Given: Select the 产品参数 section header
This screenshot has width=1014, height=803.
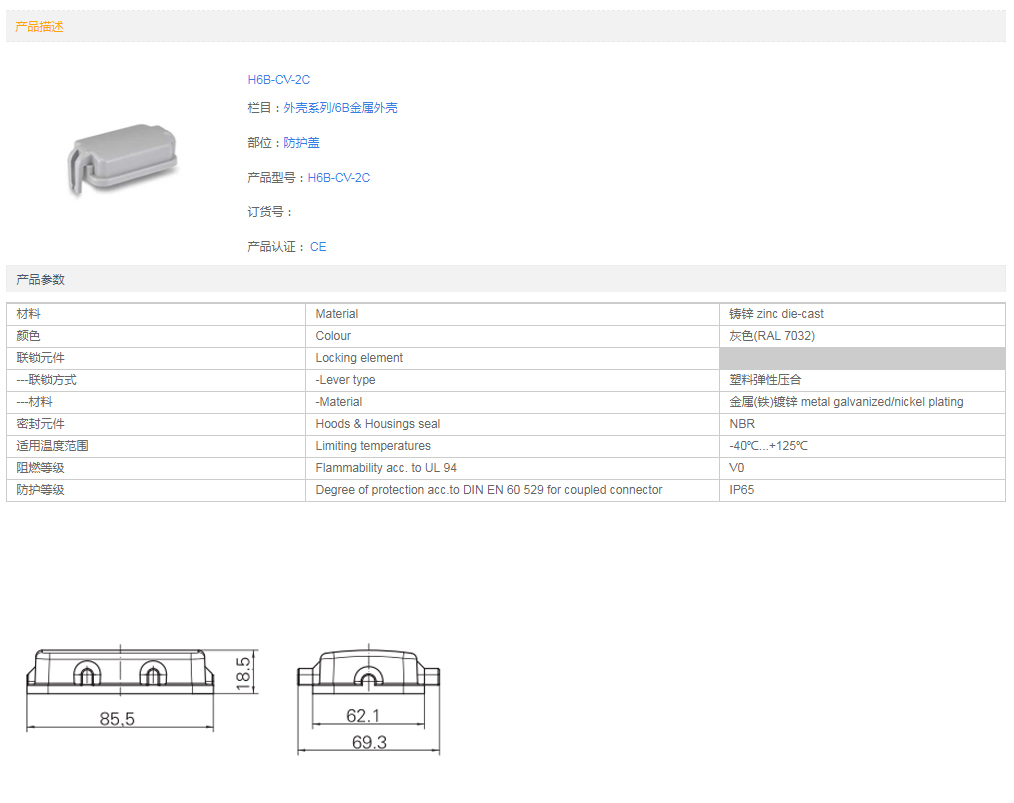Looking at the screenshot, I should (41, 280).
